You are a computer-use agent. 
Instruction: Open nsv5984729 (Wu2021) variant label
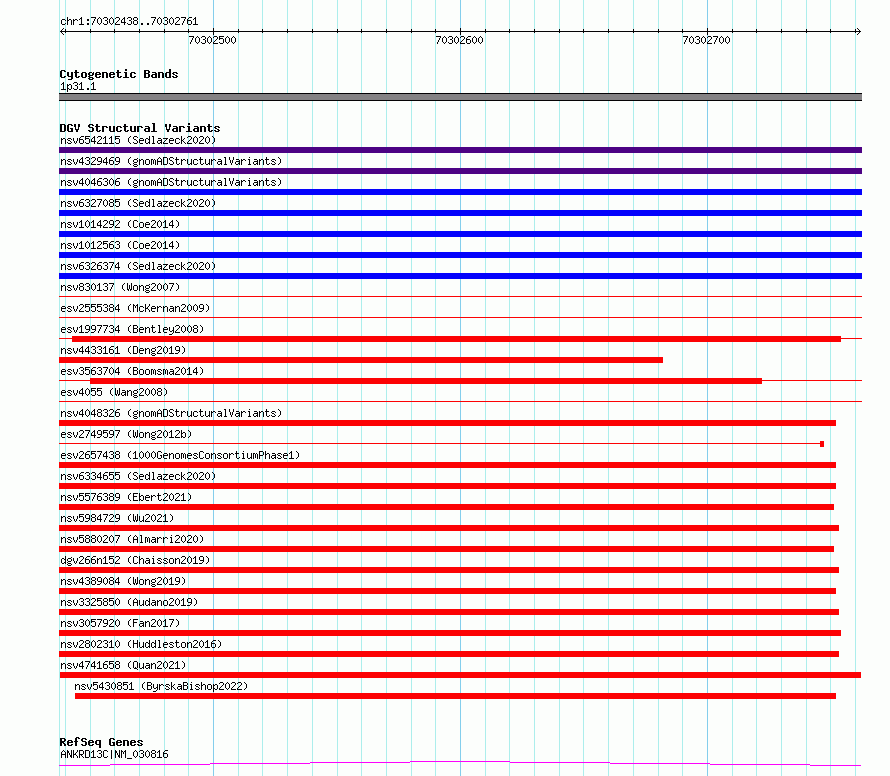coord(117,518)
